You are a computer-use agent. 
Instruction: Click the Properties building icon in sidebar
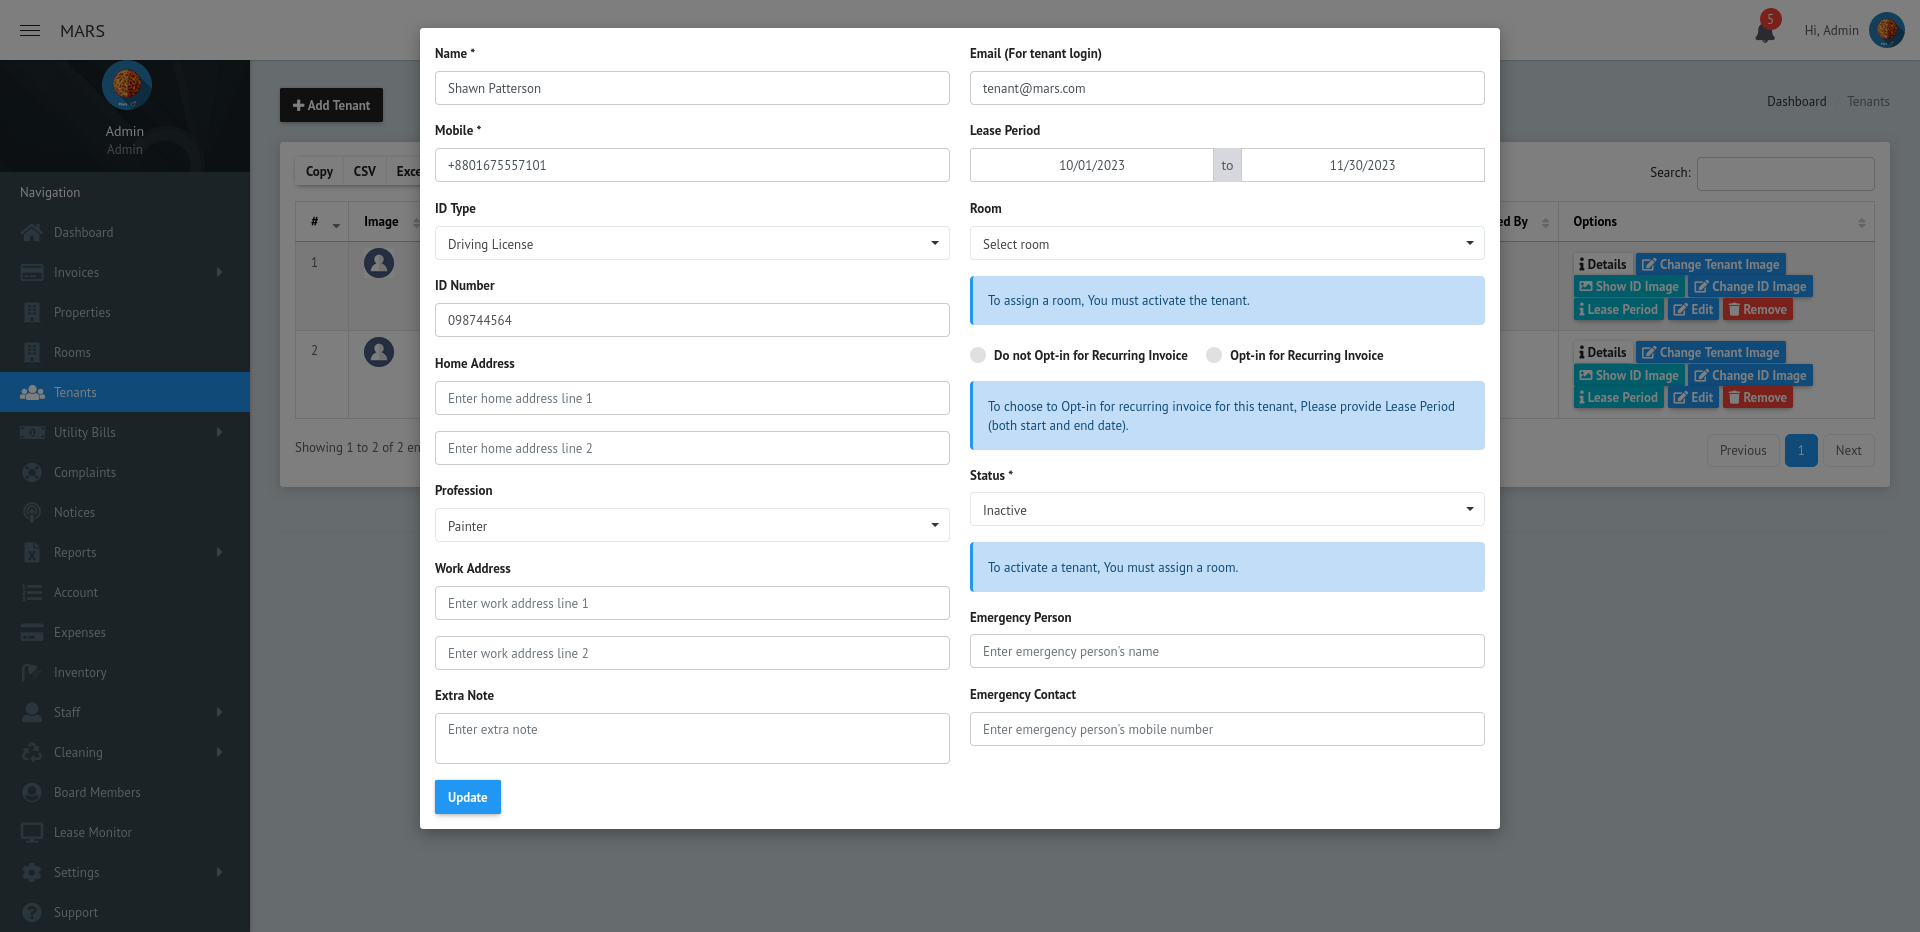point(32,313)
